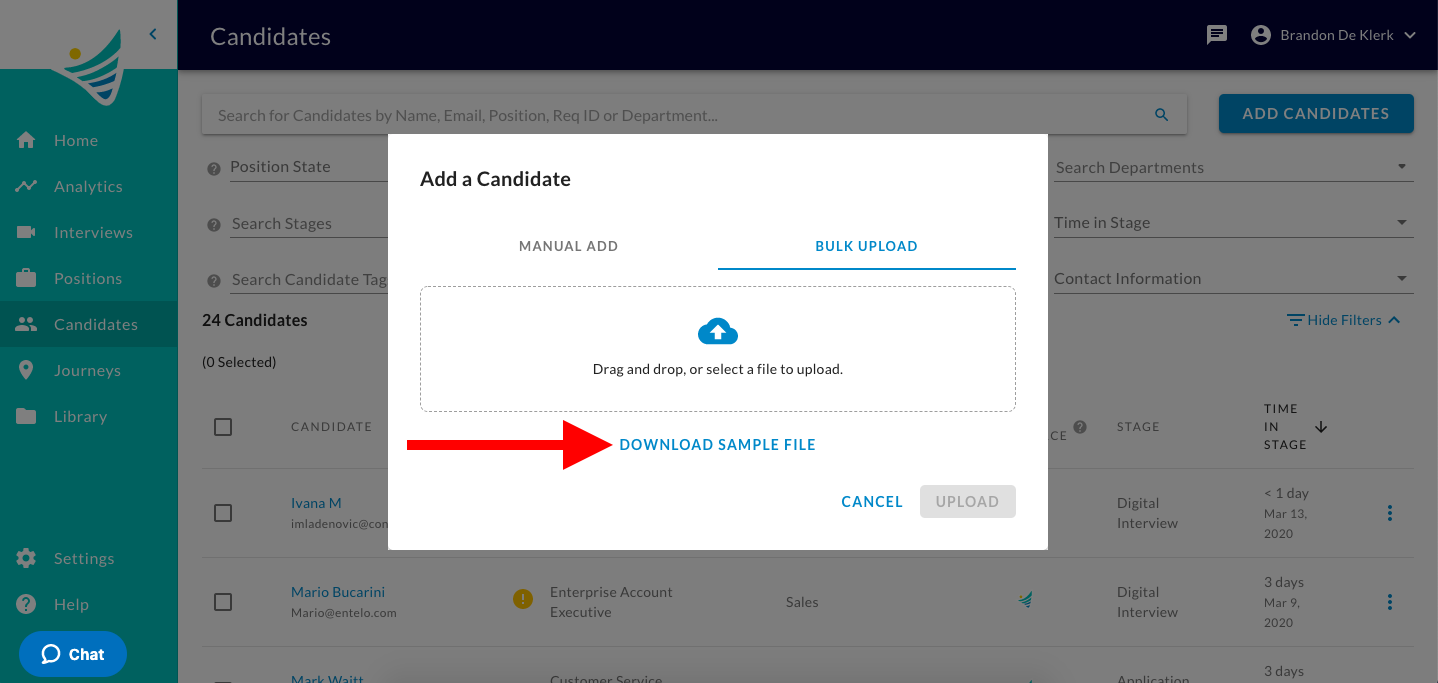Click help icon beside Search Candidate Tags

click(213, 281)
